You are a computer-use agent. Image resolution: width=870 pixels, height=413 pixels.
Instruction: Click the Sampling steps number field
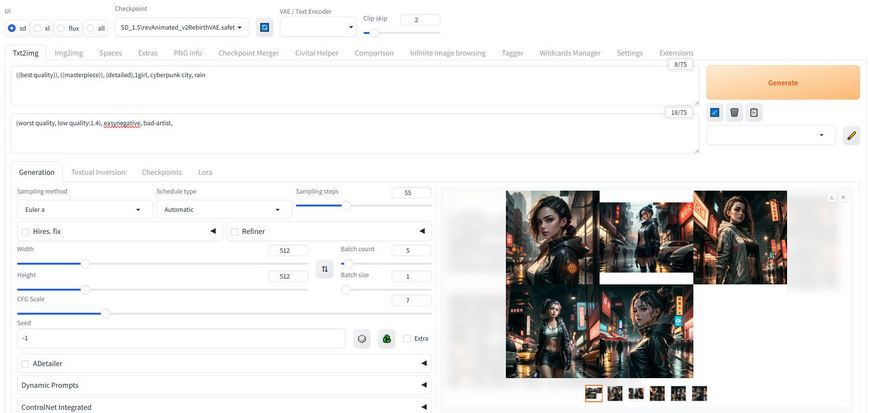point(411,193)
